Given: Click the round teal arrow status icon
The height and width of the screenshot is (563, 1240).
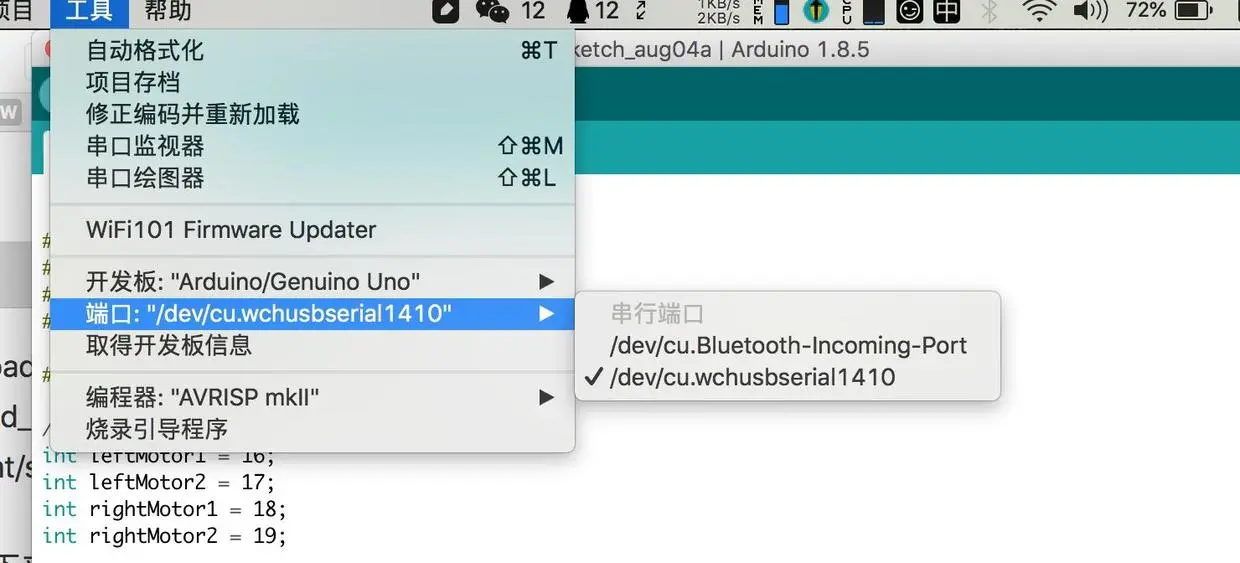Looking at the screenshot, I should 817,12.
